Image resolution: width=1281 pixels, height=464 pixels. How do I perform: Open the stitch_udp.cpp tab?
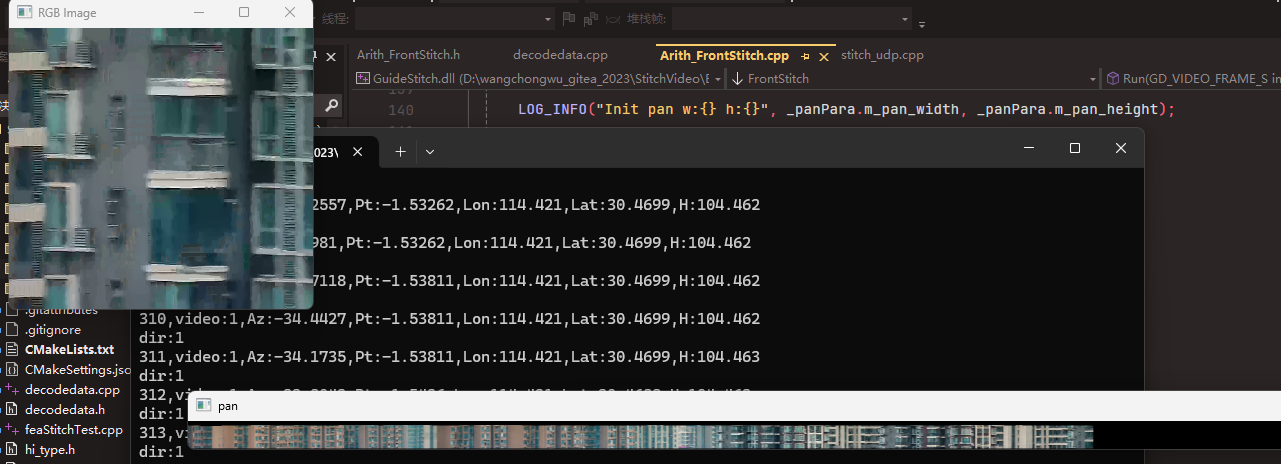click(x=882, y=55)
